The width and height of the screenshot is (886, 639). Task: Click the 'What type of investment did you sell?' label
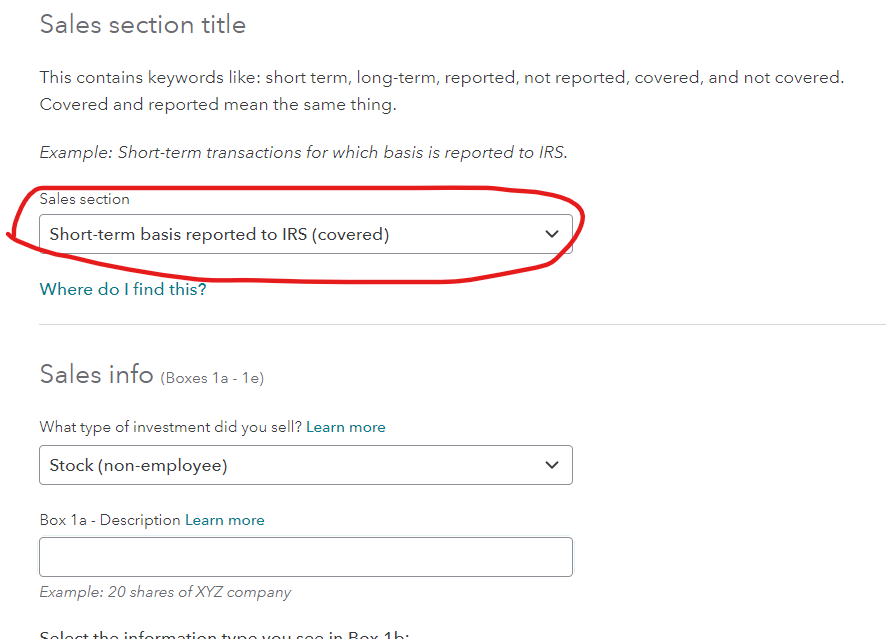pyautogui.click(x=171, y=427)
